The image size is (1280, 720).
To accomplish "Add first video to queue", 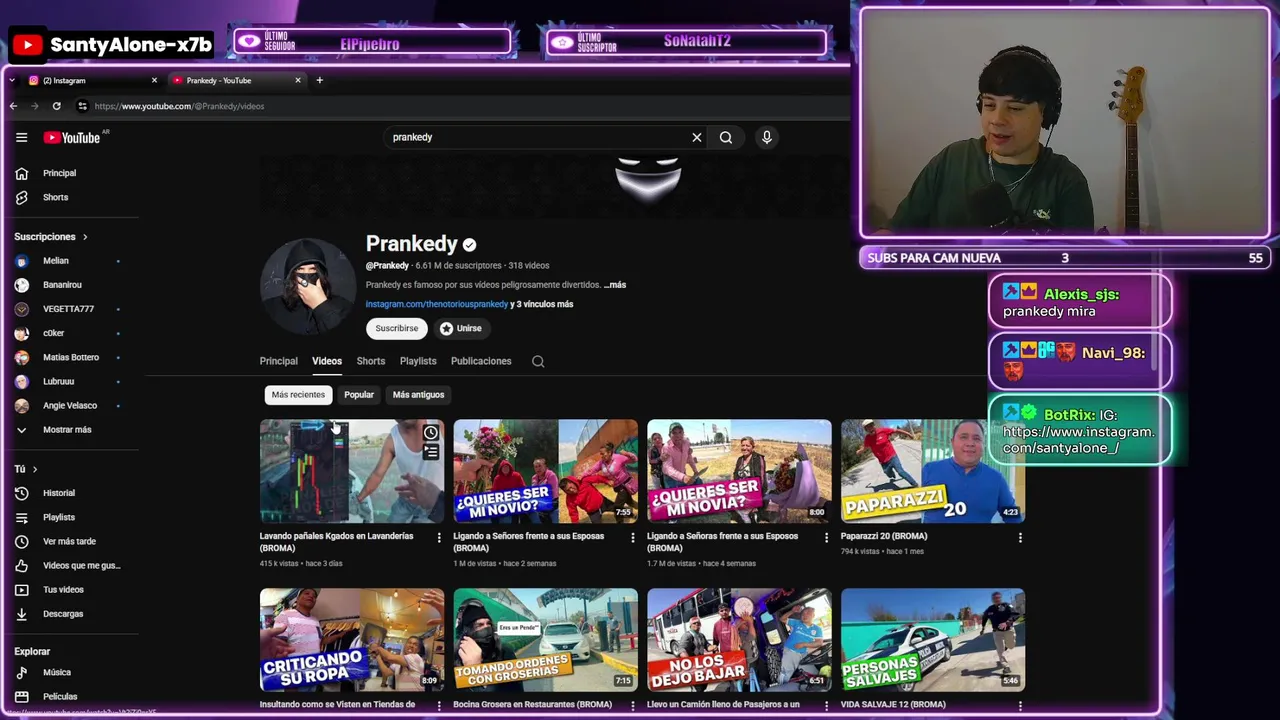I will 430,452.
